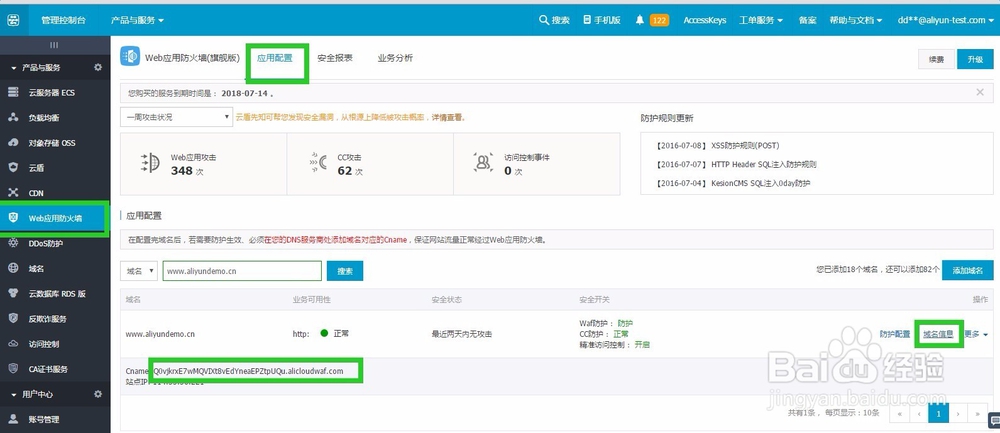This screenshot has width=1000, height=433.
Task: Go to next page in pagination
Action: (x=958, y=413)
